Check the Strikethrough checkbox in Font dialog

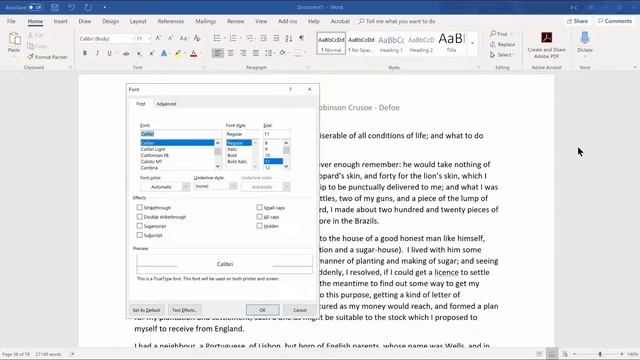pyautogui.click(x=140, y=207)
